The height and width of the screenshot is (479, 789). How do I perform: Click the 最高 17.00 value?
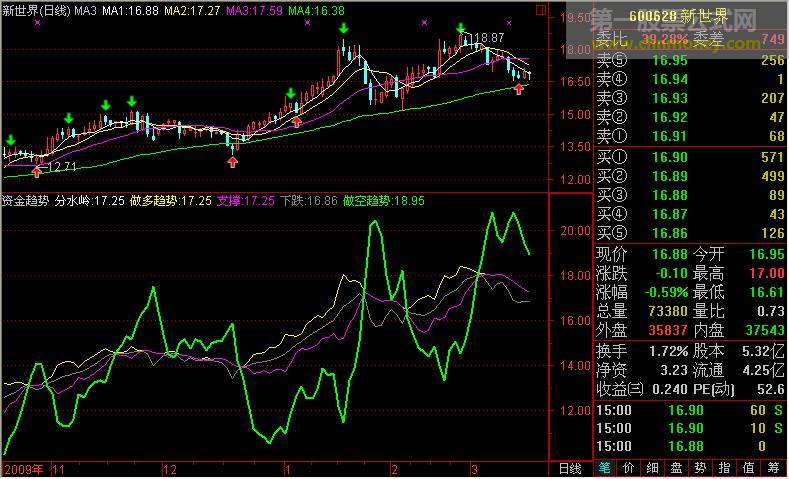tap(767, 273)
